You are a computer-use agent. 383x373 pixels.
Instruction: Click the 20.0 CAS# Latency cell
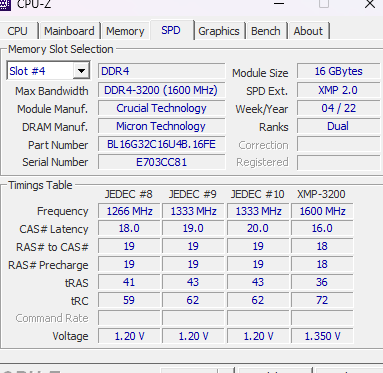258,228
